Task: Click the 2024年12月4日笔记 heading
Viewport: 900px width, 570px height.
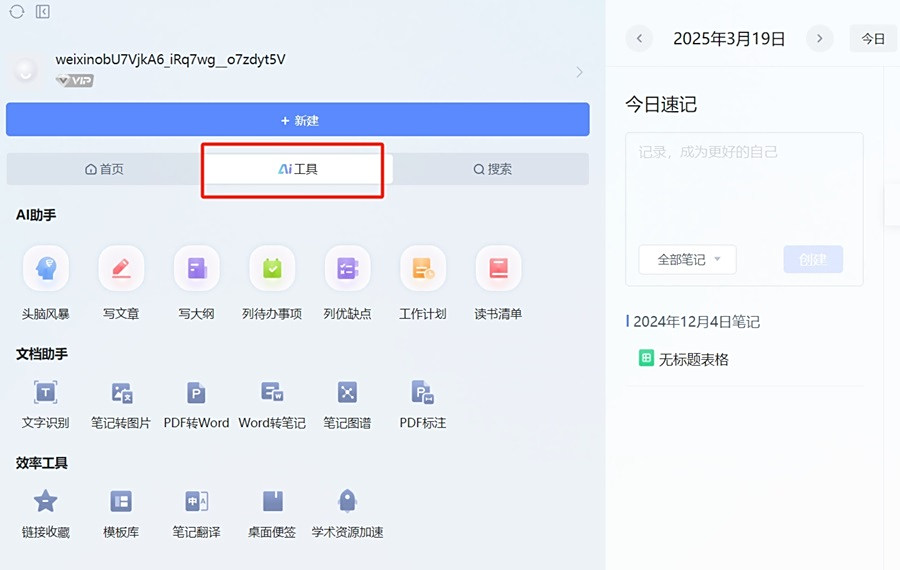Action: point(696,321)
